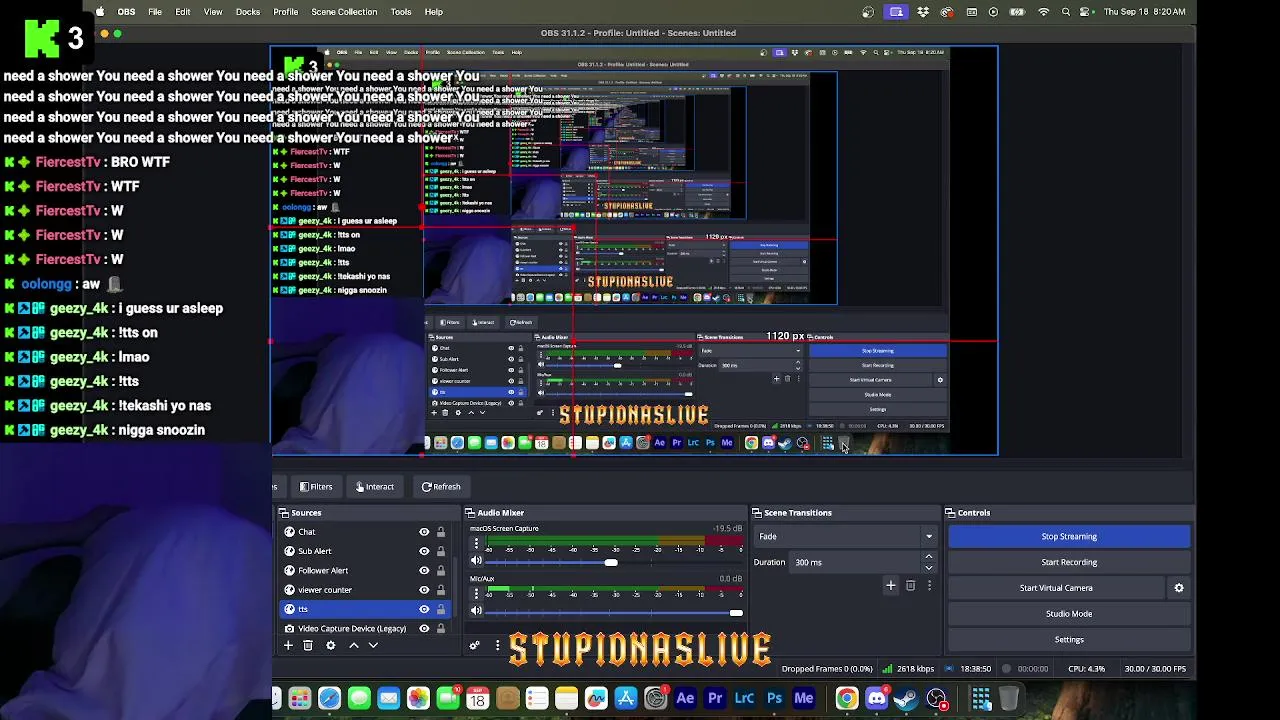Move selected source up with arrow
Viewport: 1280px width, 720px height.
[354, 646]
